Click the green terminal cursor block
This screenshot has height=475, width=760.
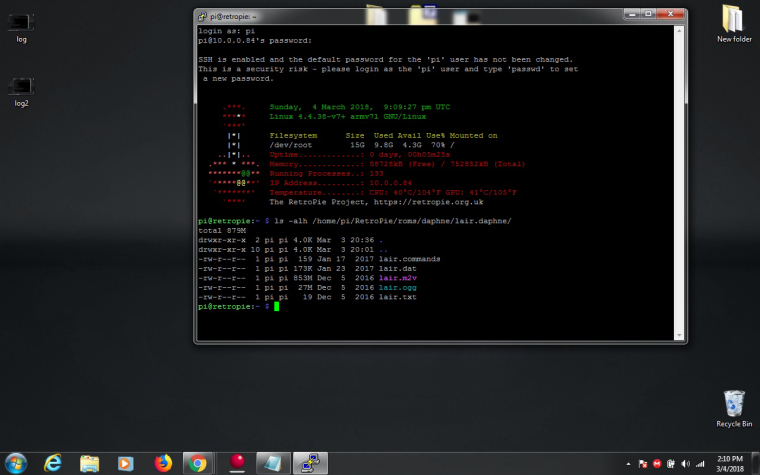point(276,306)
